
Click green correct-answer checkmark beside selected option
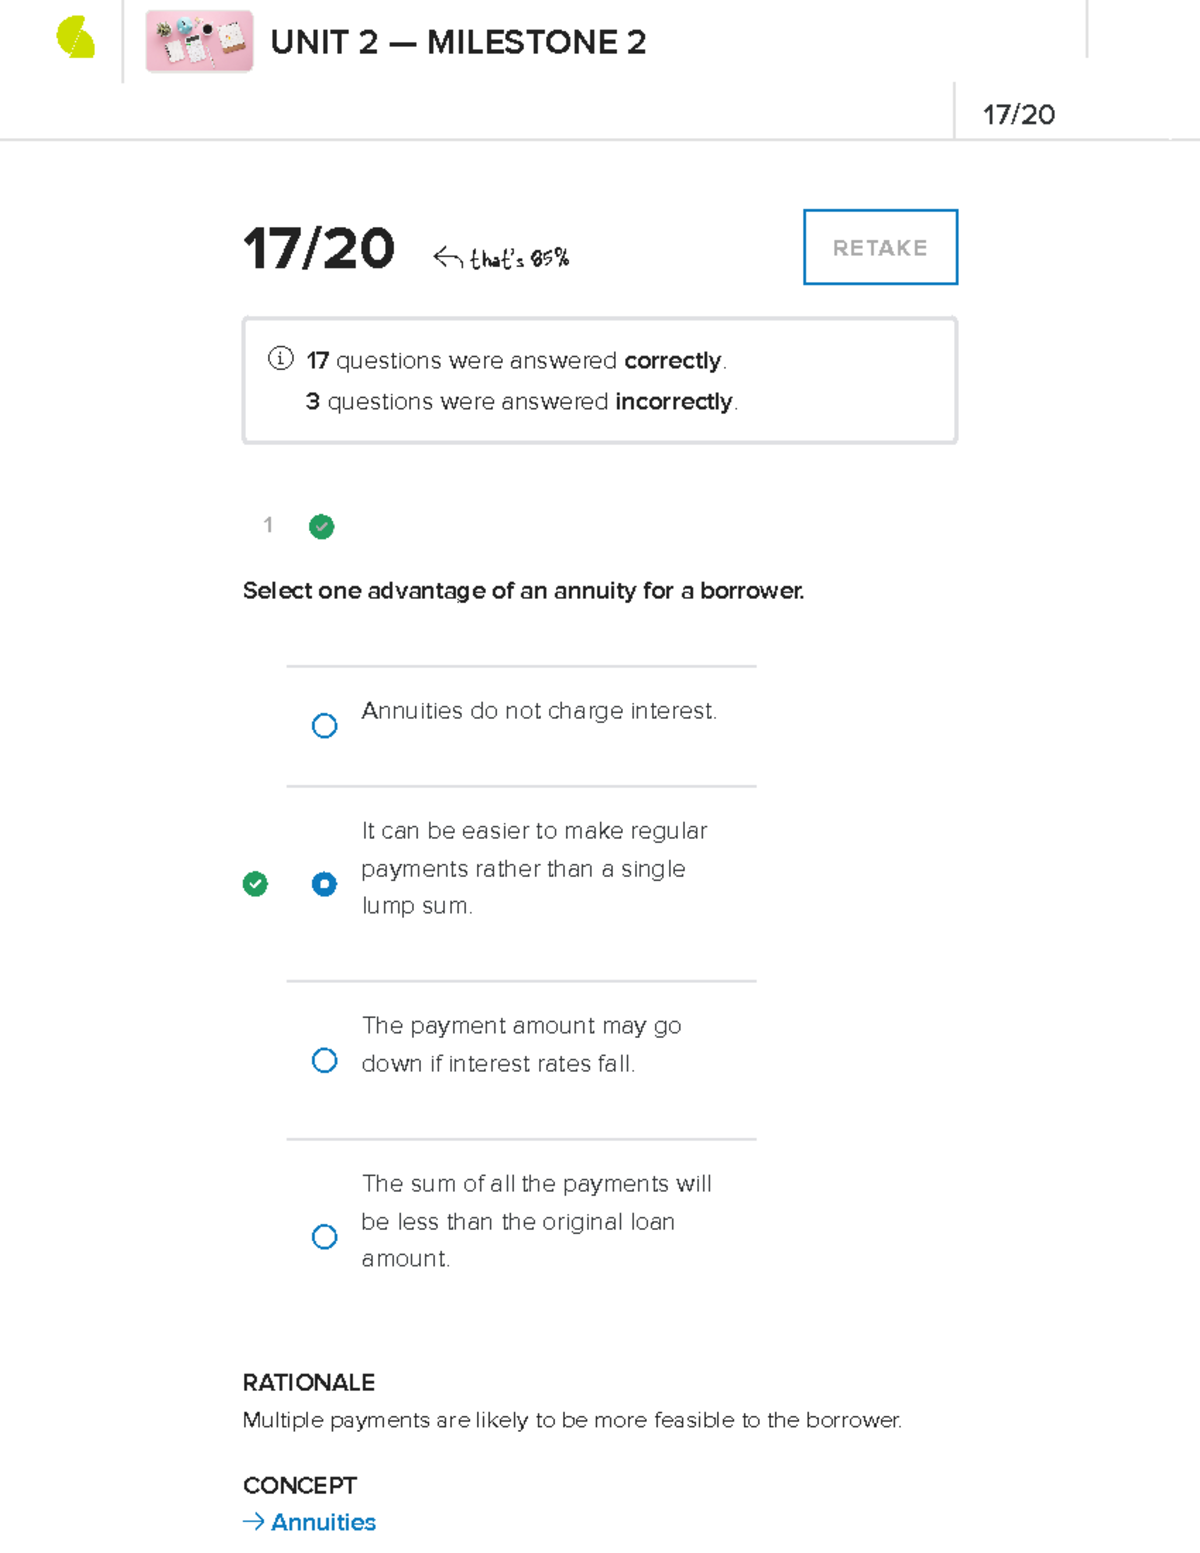point(255,884)
